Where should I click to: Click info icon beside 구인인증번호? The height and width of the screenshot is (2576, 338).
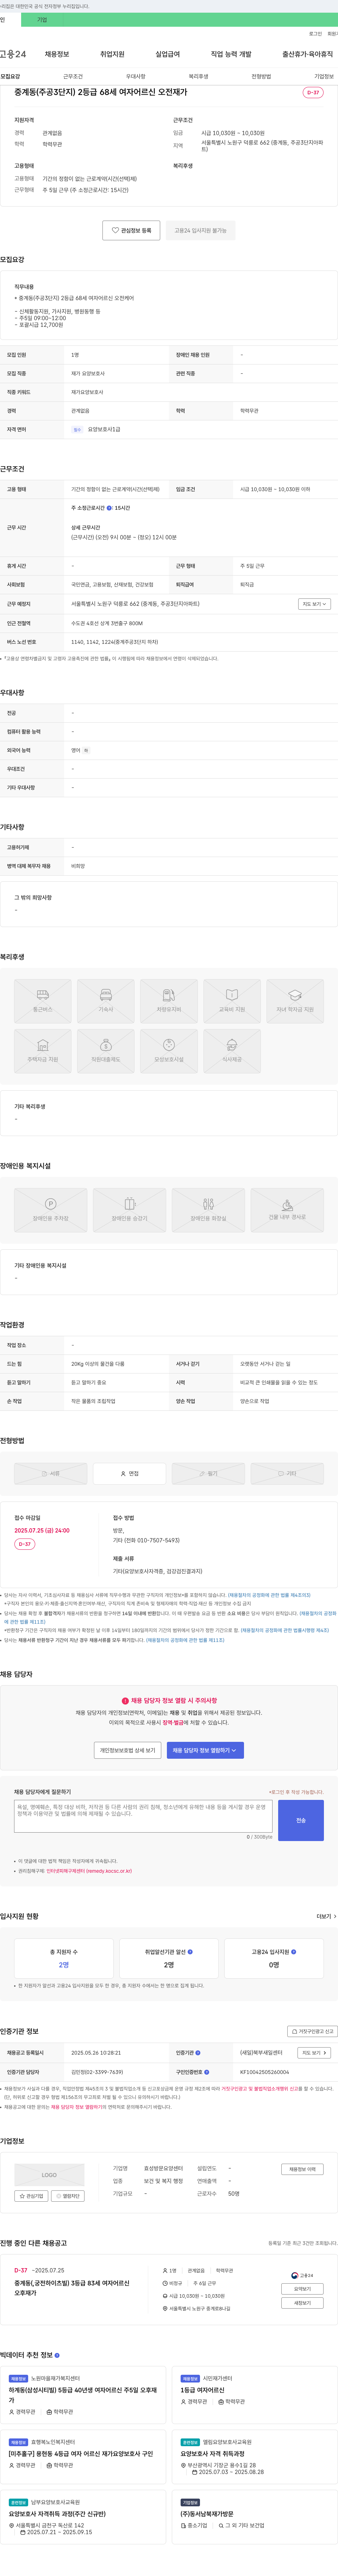coord(207,2072)
